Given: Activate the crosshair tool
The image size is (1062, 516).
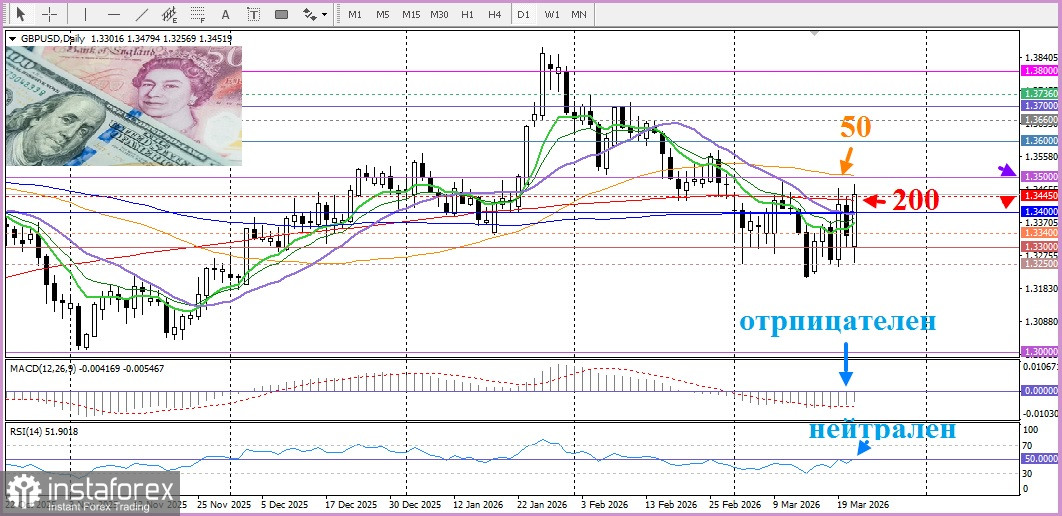Looking at the screenshot, I should pos(49,14).
